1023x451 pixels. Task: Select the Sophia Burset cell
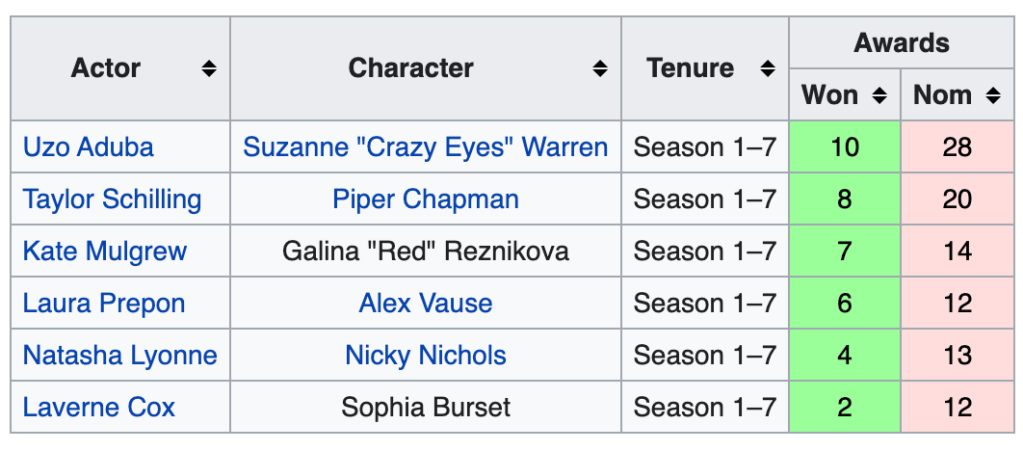[425, 407]
